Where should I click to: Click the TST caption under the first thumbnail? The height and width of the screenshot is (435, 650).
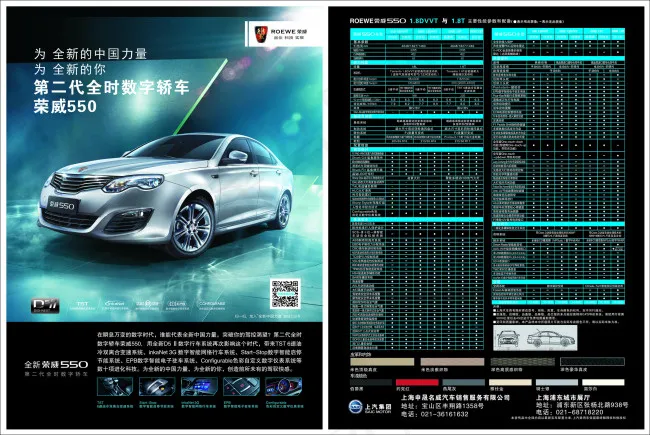[x=115, y=404]
